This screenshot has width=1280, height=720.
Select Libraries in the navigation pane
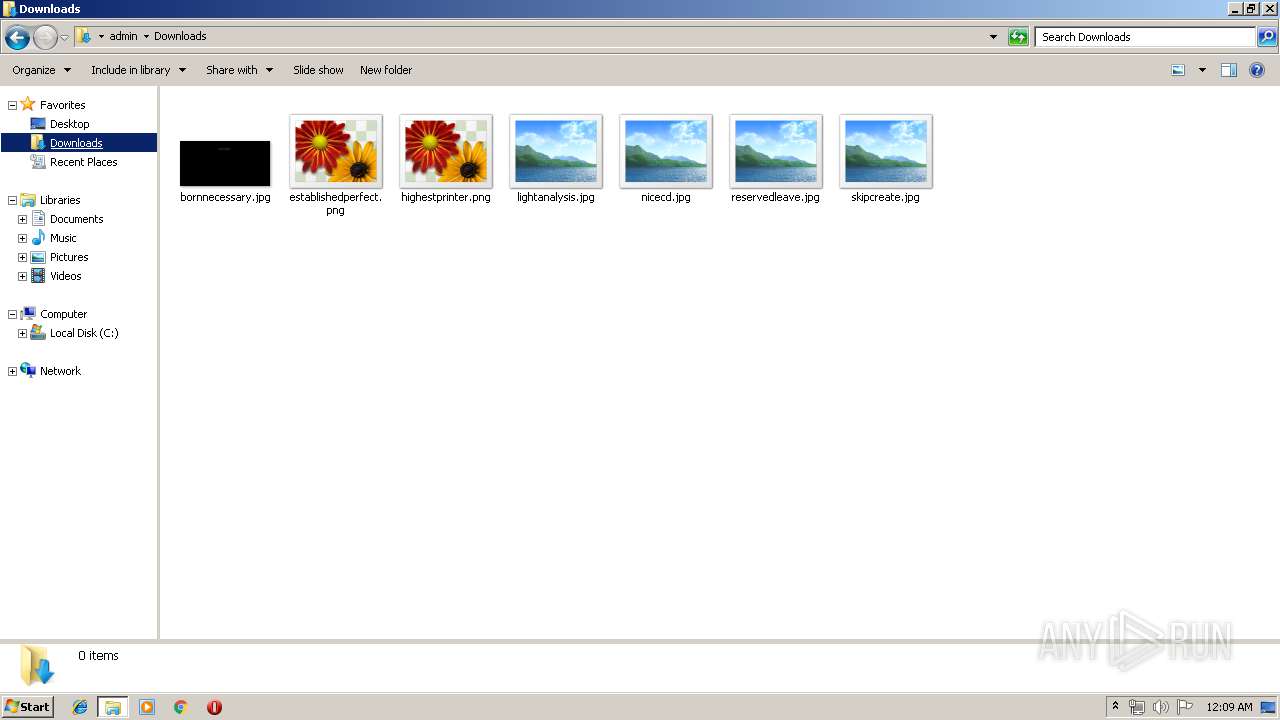coord(60,200)
